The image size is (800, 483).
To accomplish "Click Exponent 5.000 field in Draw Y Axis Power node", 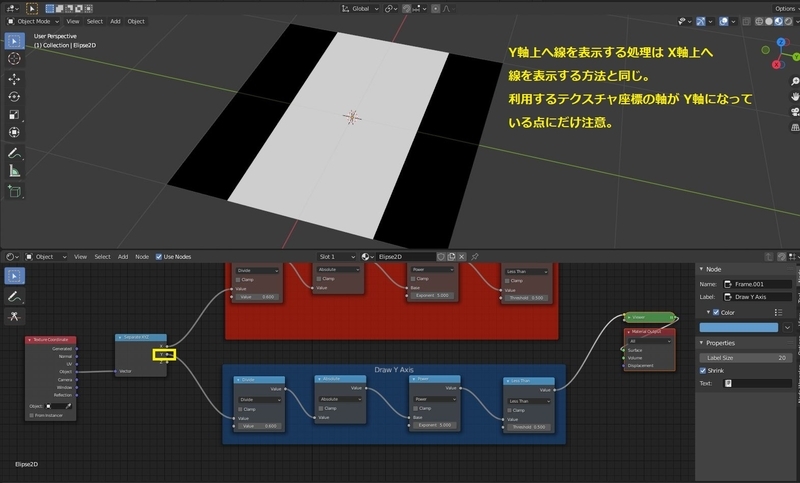I will [435, 425].
